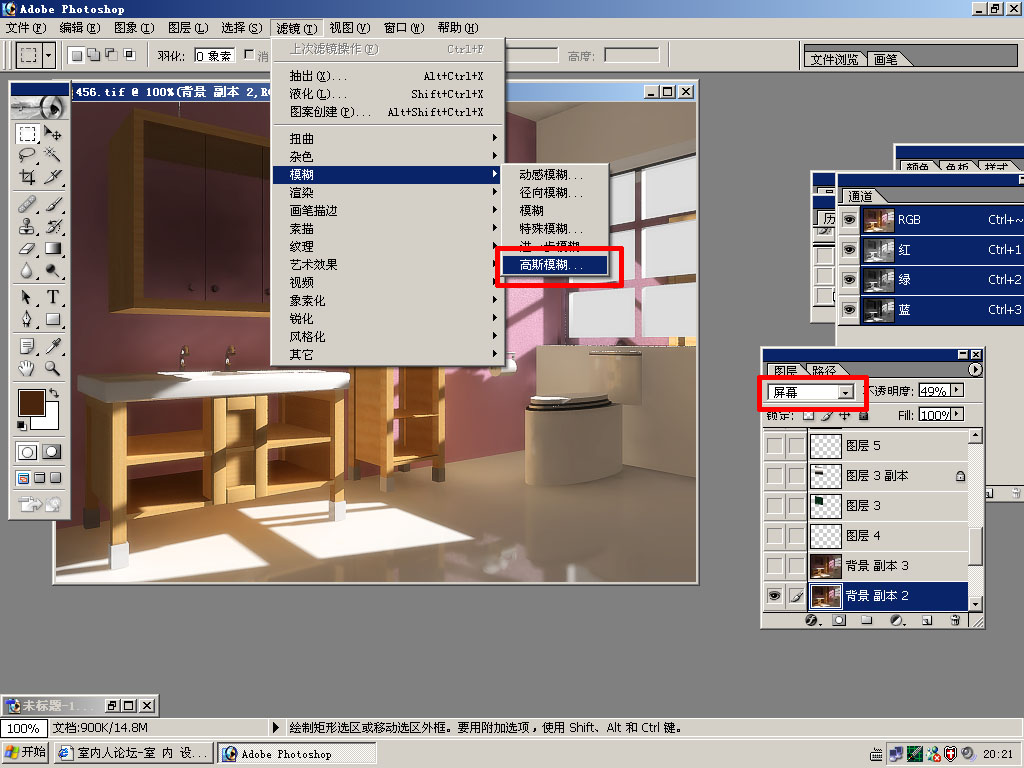Image resolution: width=1024 pixels, height=768 pixels.
Task: Toggle visibility of 红 channel
Action: [x=849, y=249]
